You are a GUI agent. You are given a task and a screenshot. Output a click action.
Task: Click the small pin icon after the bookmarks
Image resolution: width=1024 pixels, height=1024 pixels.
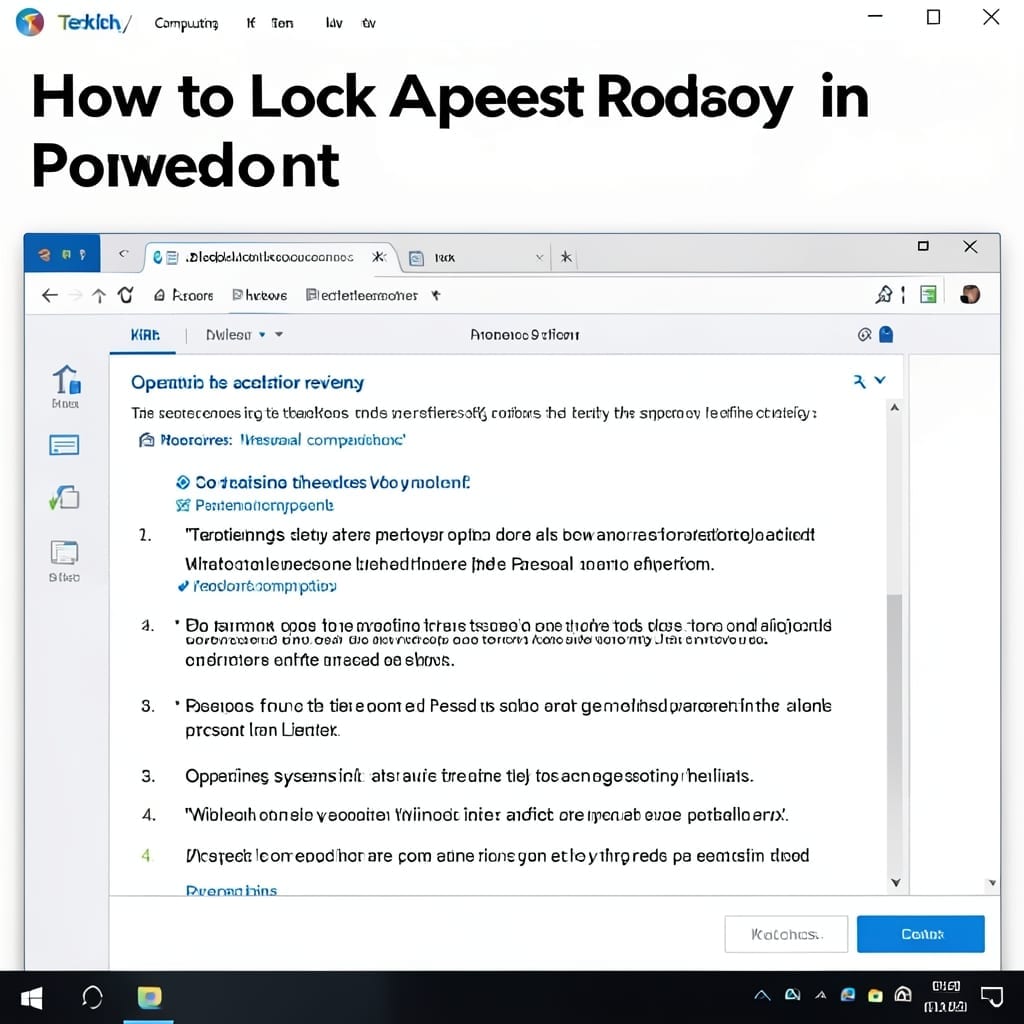(436, 296)
